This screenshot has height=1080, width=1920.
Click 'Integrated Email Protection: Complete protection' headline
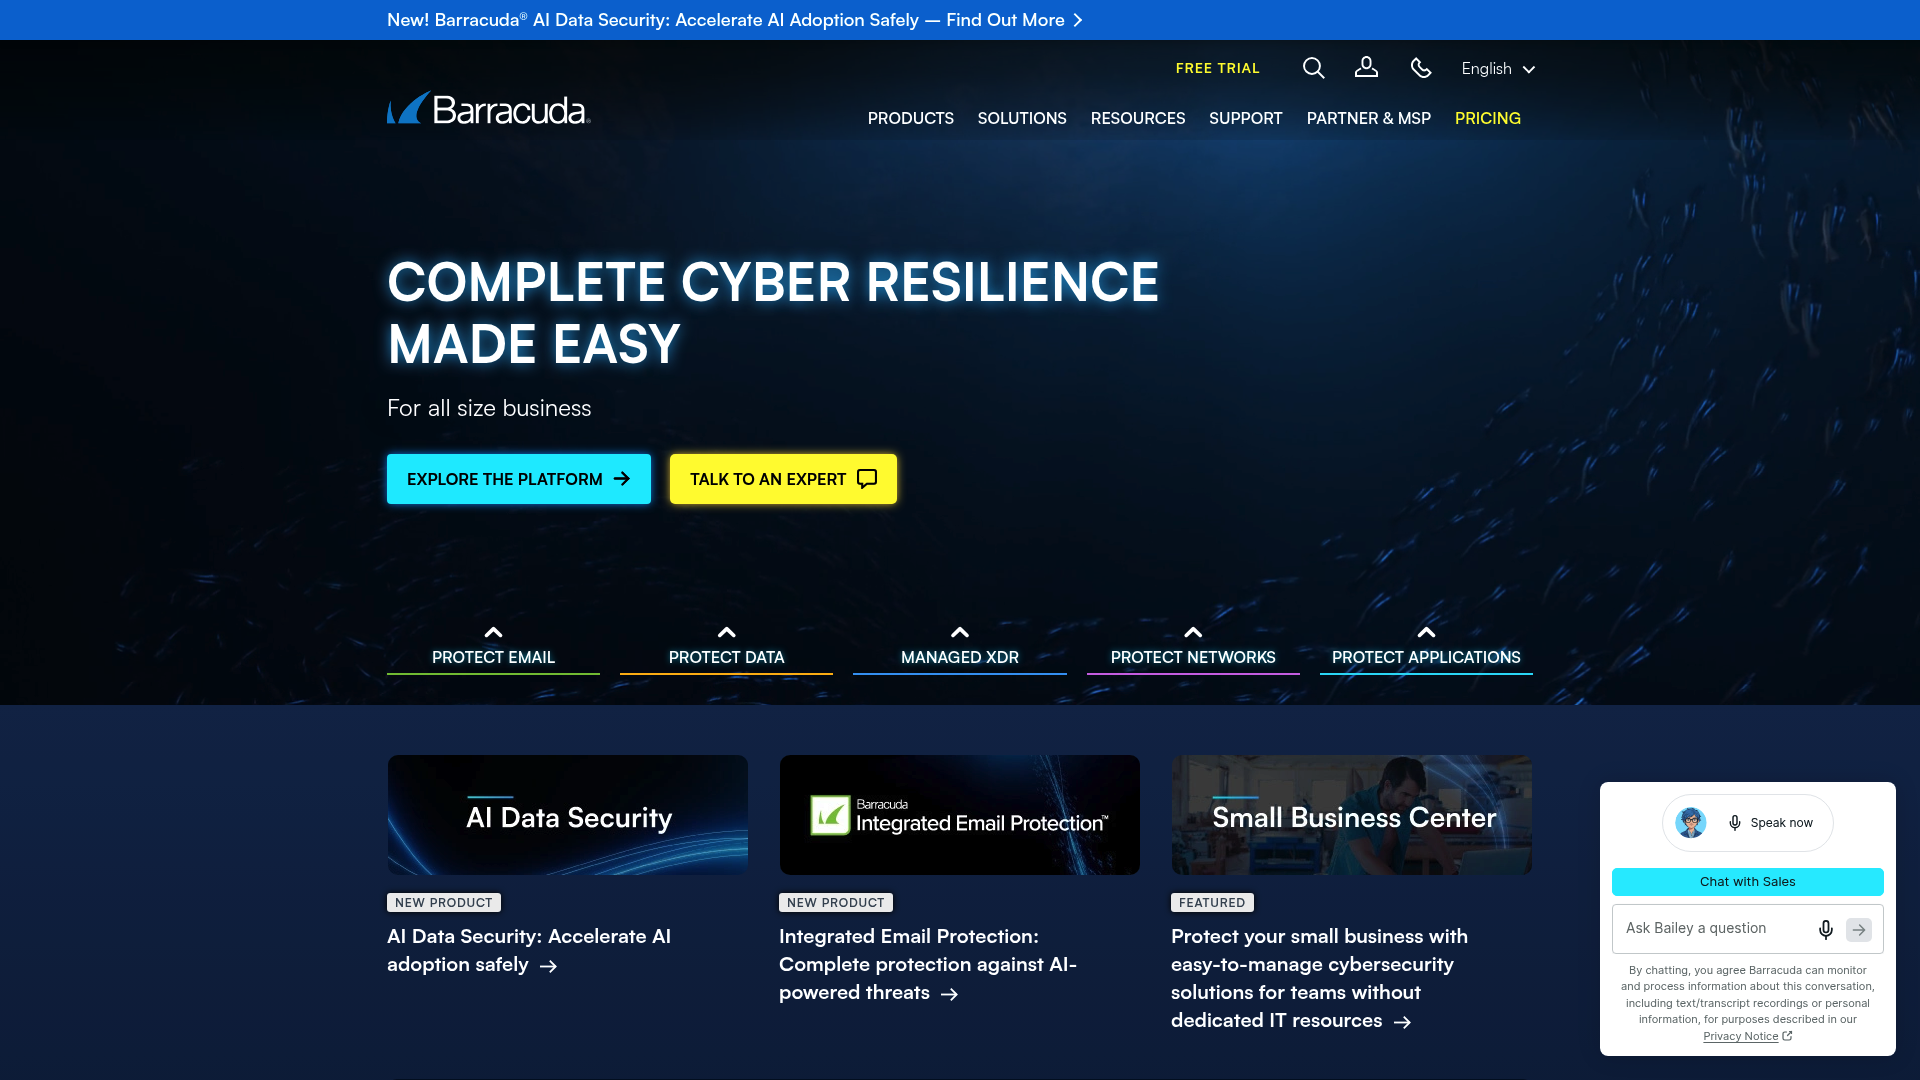click(928, 964)
